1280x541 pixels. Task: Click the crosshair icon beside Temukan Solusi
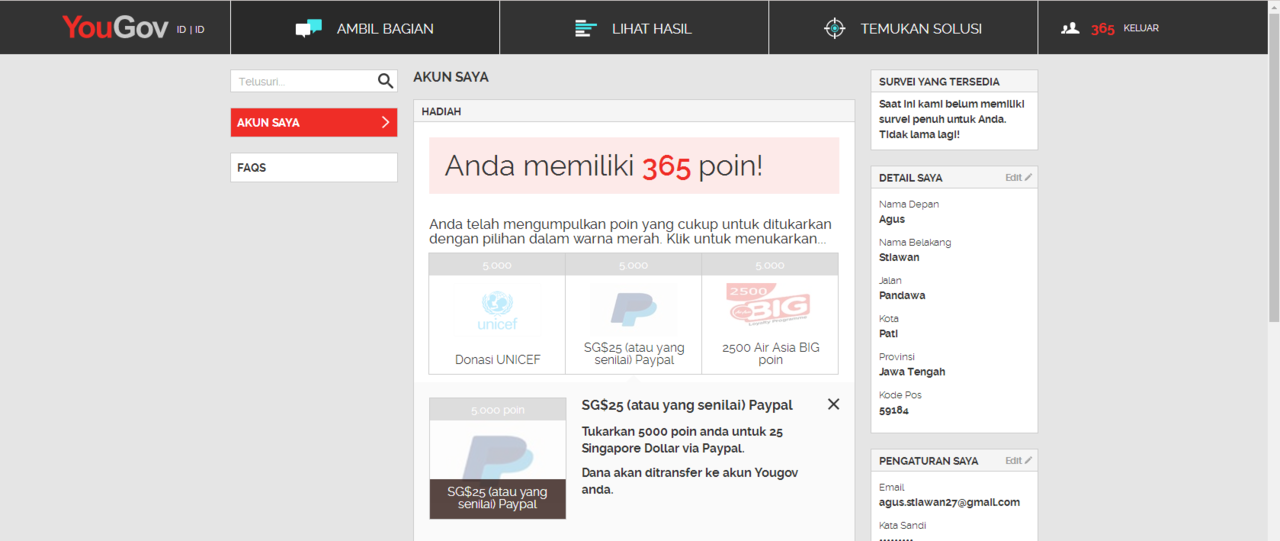click(x=835, y=28)
